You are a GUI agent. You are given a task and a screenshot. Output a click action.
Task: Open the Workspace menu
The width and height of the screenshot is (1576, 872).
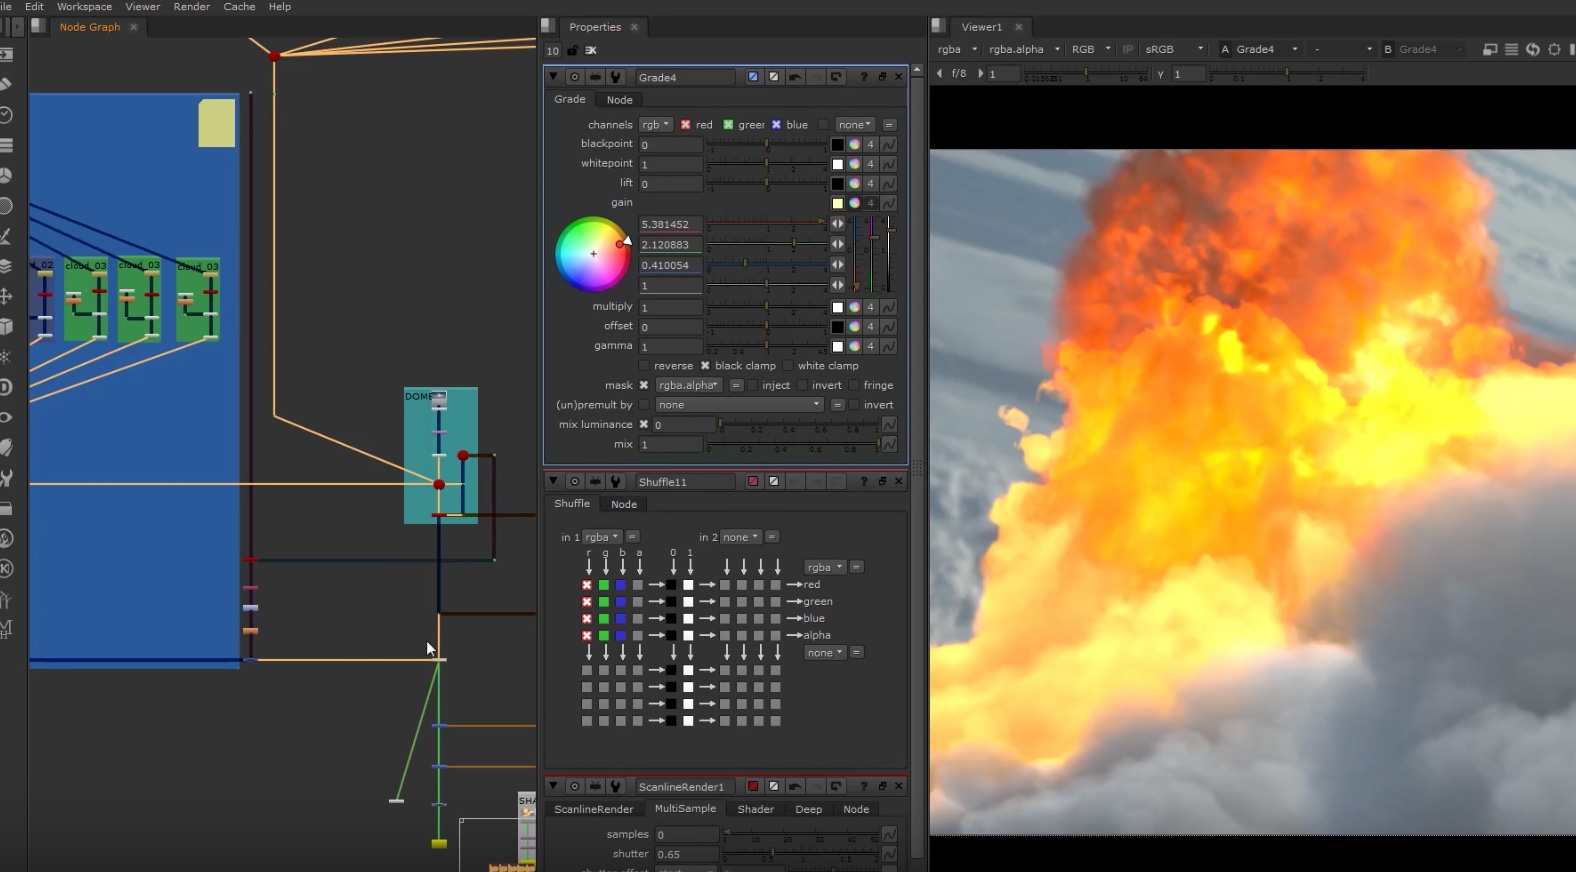84,6
